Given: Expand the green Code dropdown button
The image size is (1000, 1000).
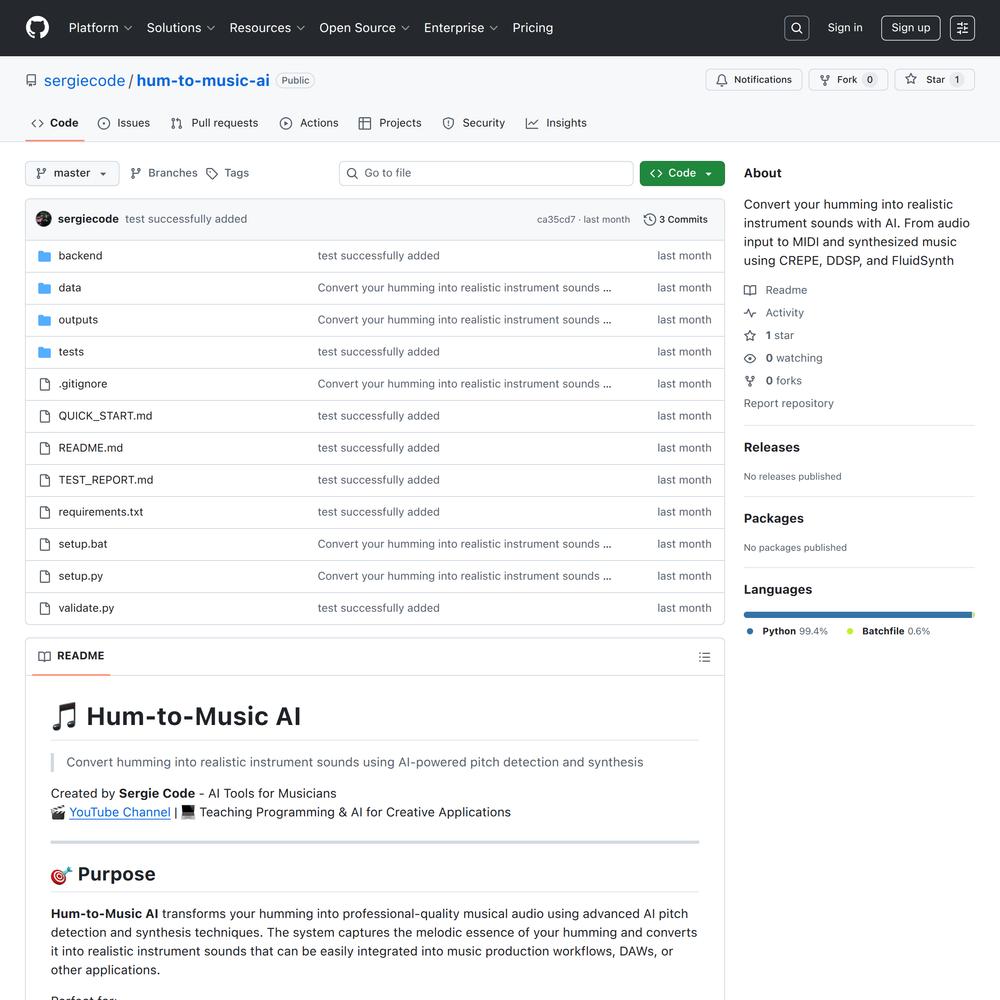Looking at the screenshot, I should click(x=682, y=173).
